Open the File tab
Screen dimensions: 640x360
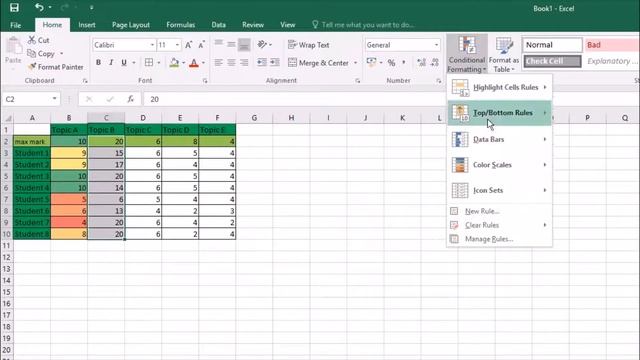16,25
